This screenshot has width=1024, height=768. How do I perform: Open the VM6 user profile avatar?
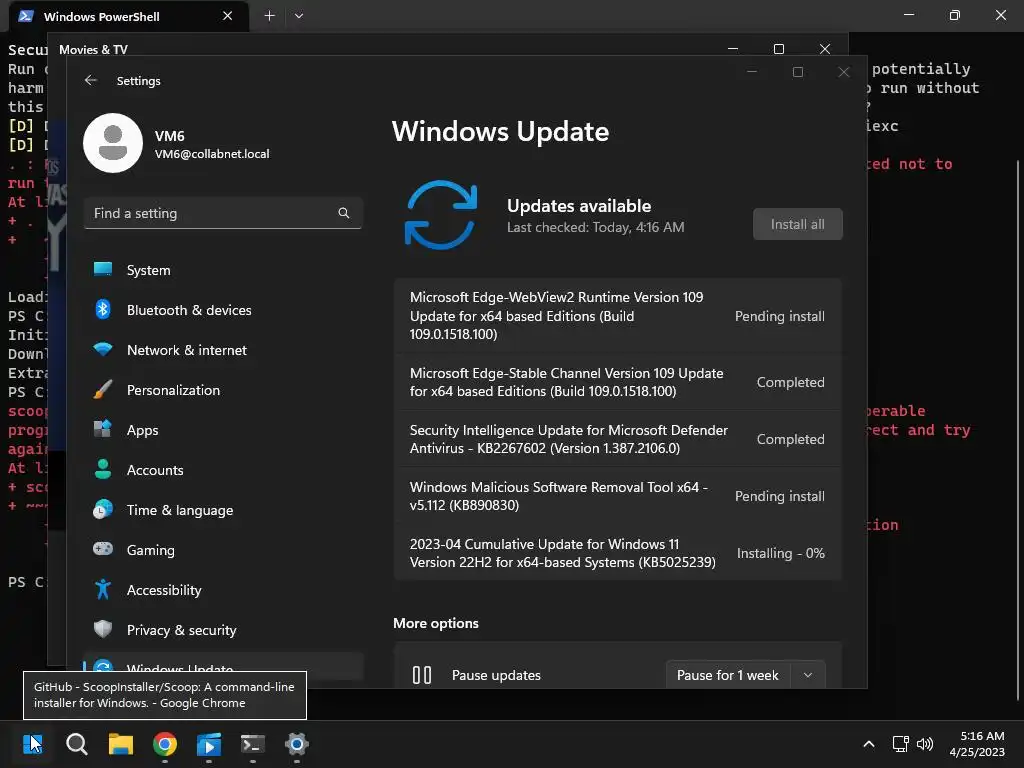pos(113,143)
